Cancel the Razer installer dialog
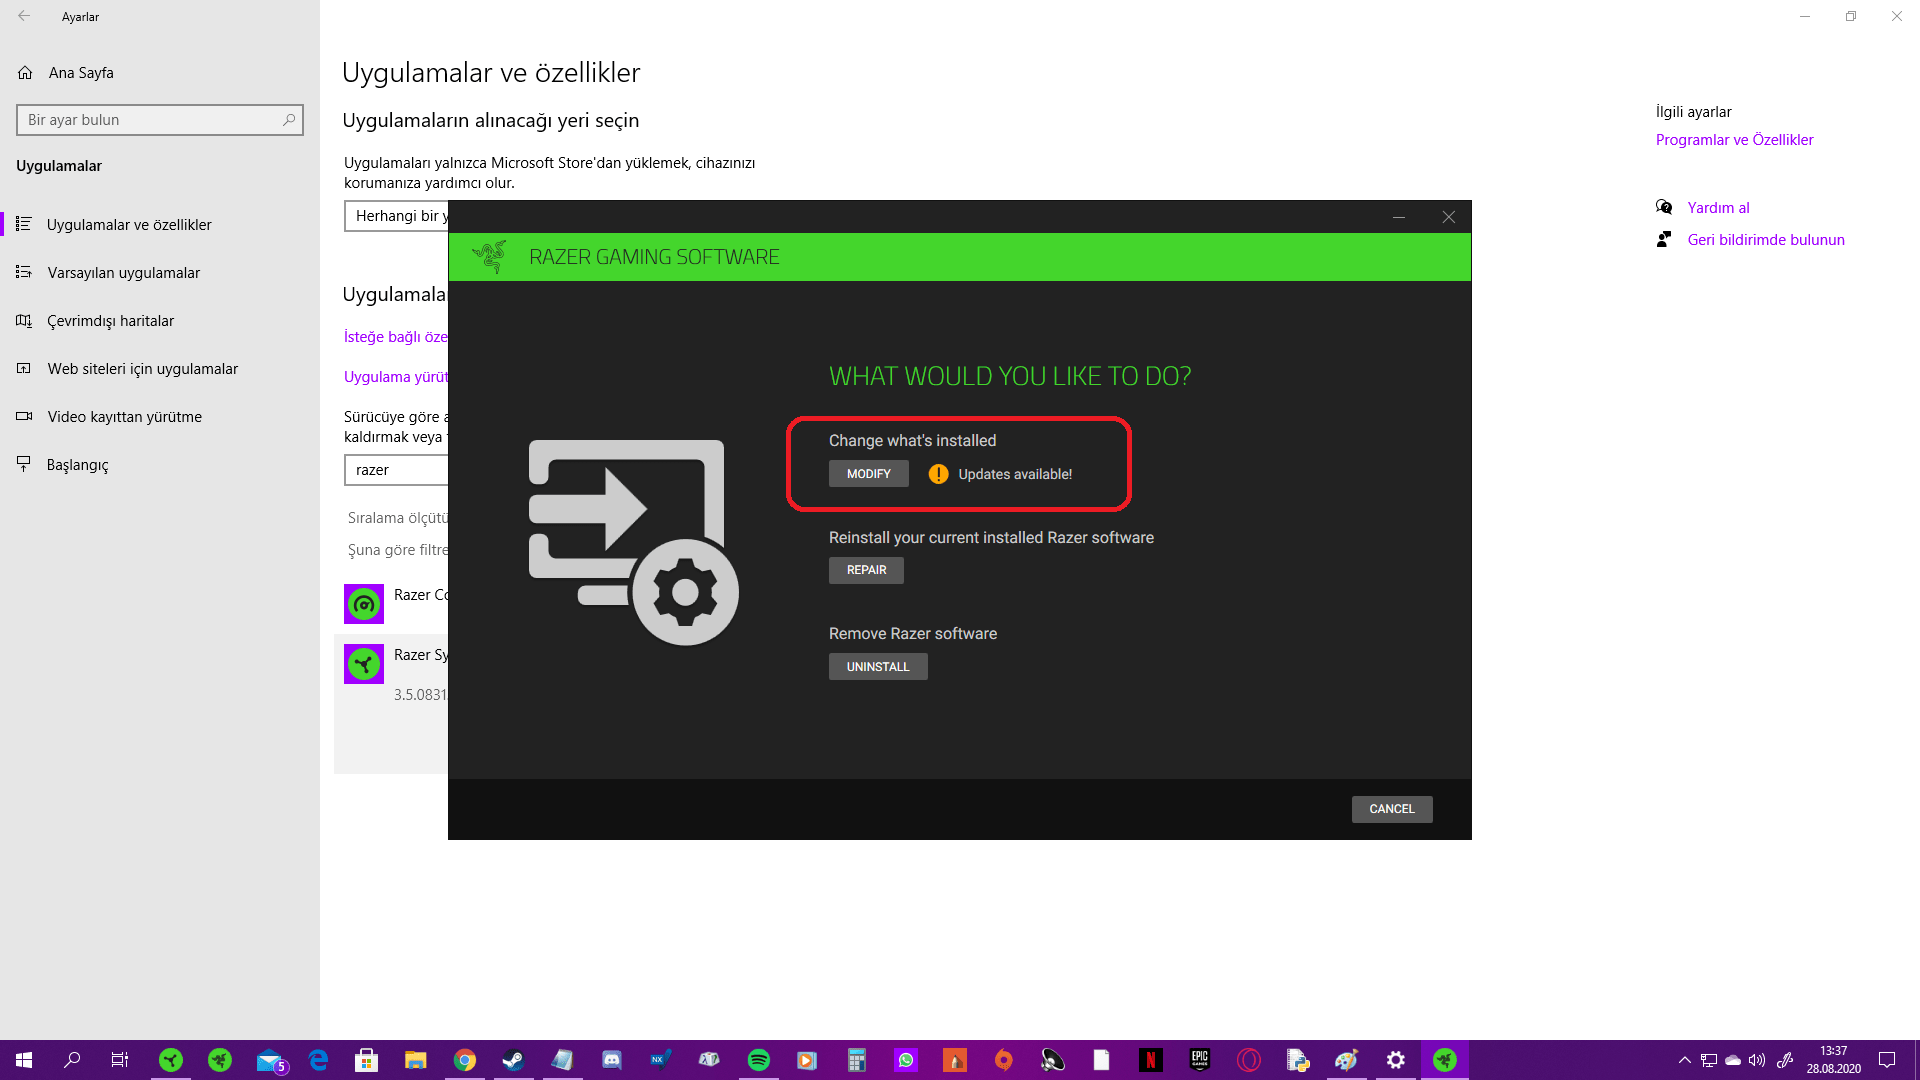 1391,809
